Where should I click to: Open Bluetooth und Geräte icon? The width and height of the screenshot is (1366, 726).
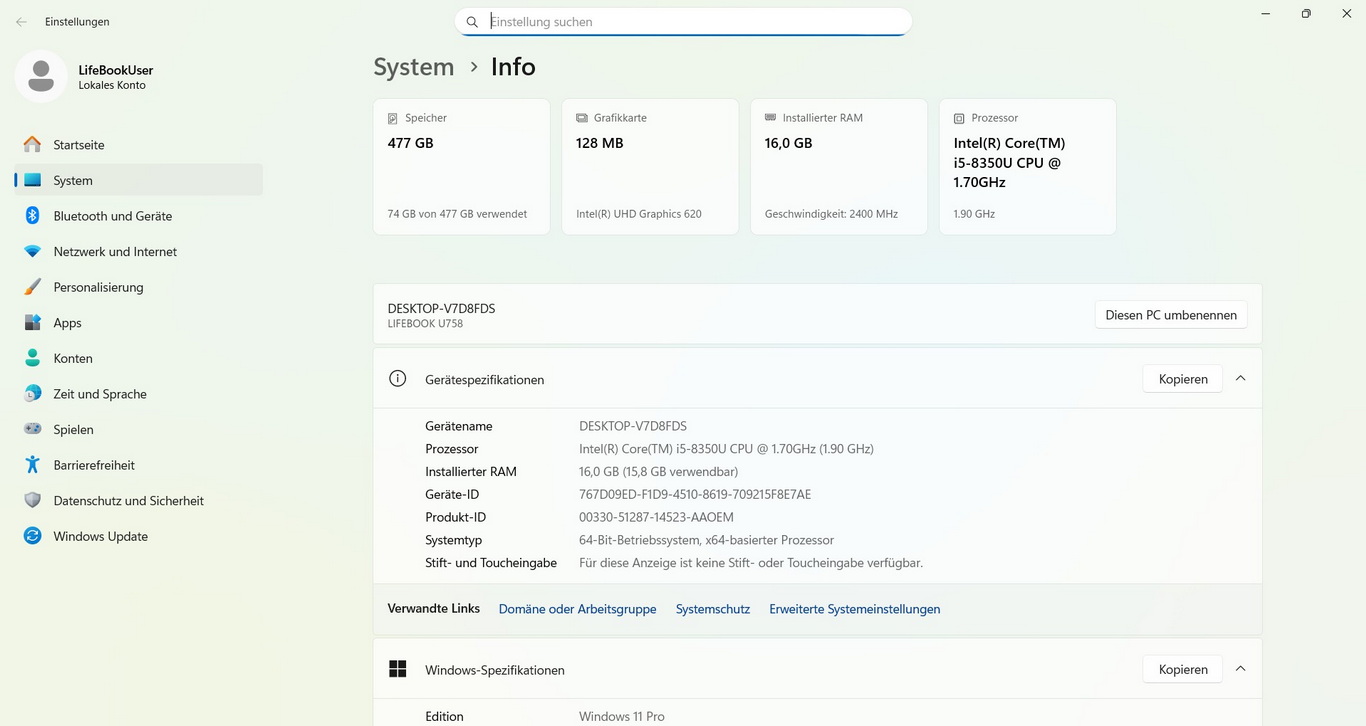point(33,216)
